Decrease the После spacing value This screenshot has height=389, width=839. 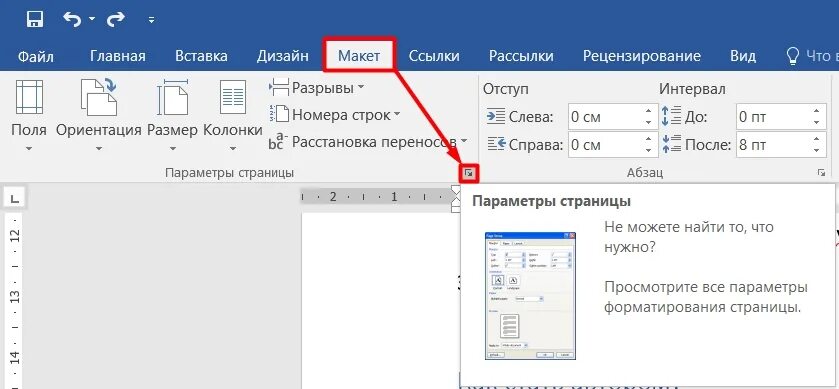(817, 151)
